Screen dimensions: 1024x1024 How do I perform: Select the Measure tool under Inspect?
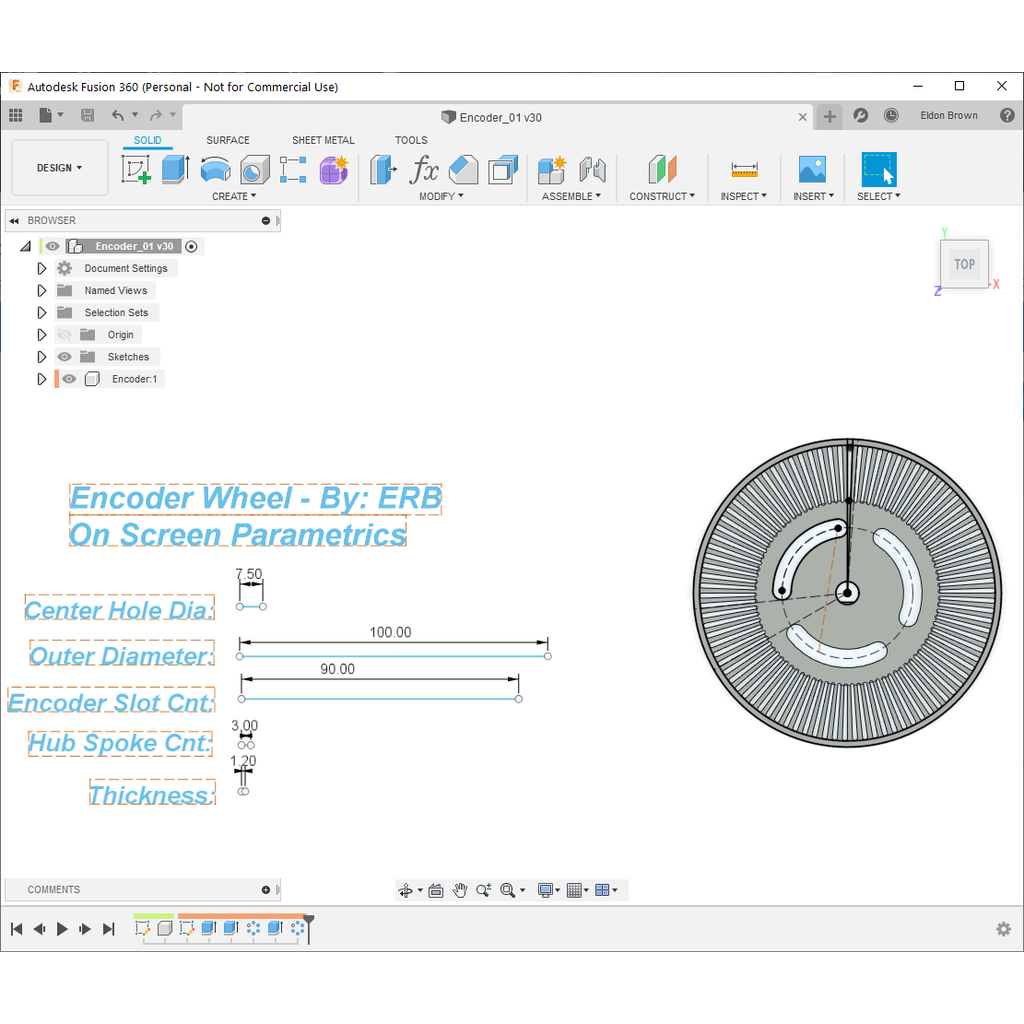(744, 170)
